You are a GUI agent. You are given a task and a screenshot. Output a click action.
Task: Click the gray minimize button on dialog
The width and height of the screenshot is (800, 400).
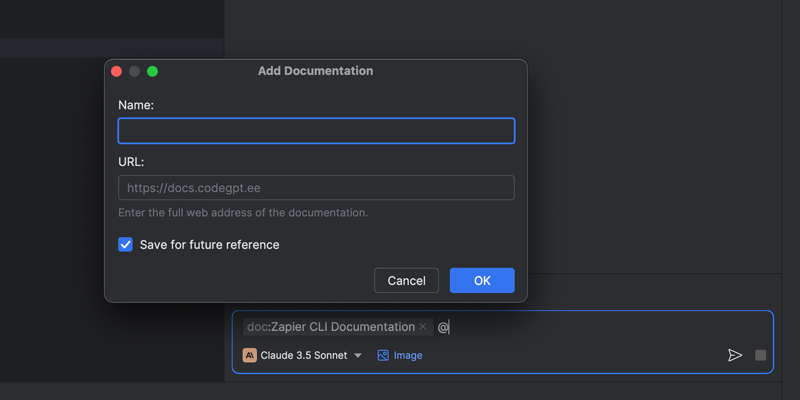click(134, 71)
